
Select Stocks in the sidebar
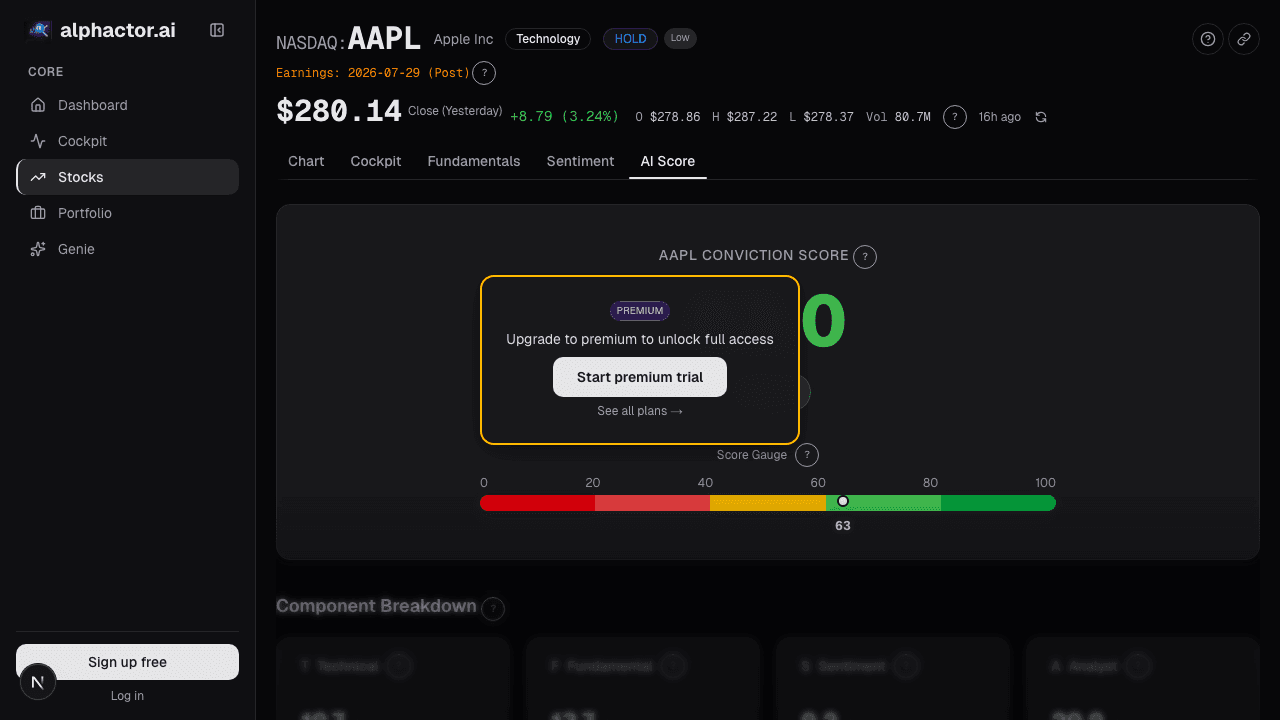click(127, 177)
